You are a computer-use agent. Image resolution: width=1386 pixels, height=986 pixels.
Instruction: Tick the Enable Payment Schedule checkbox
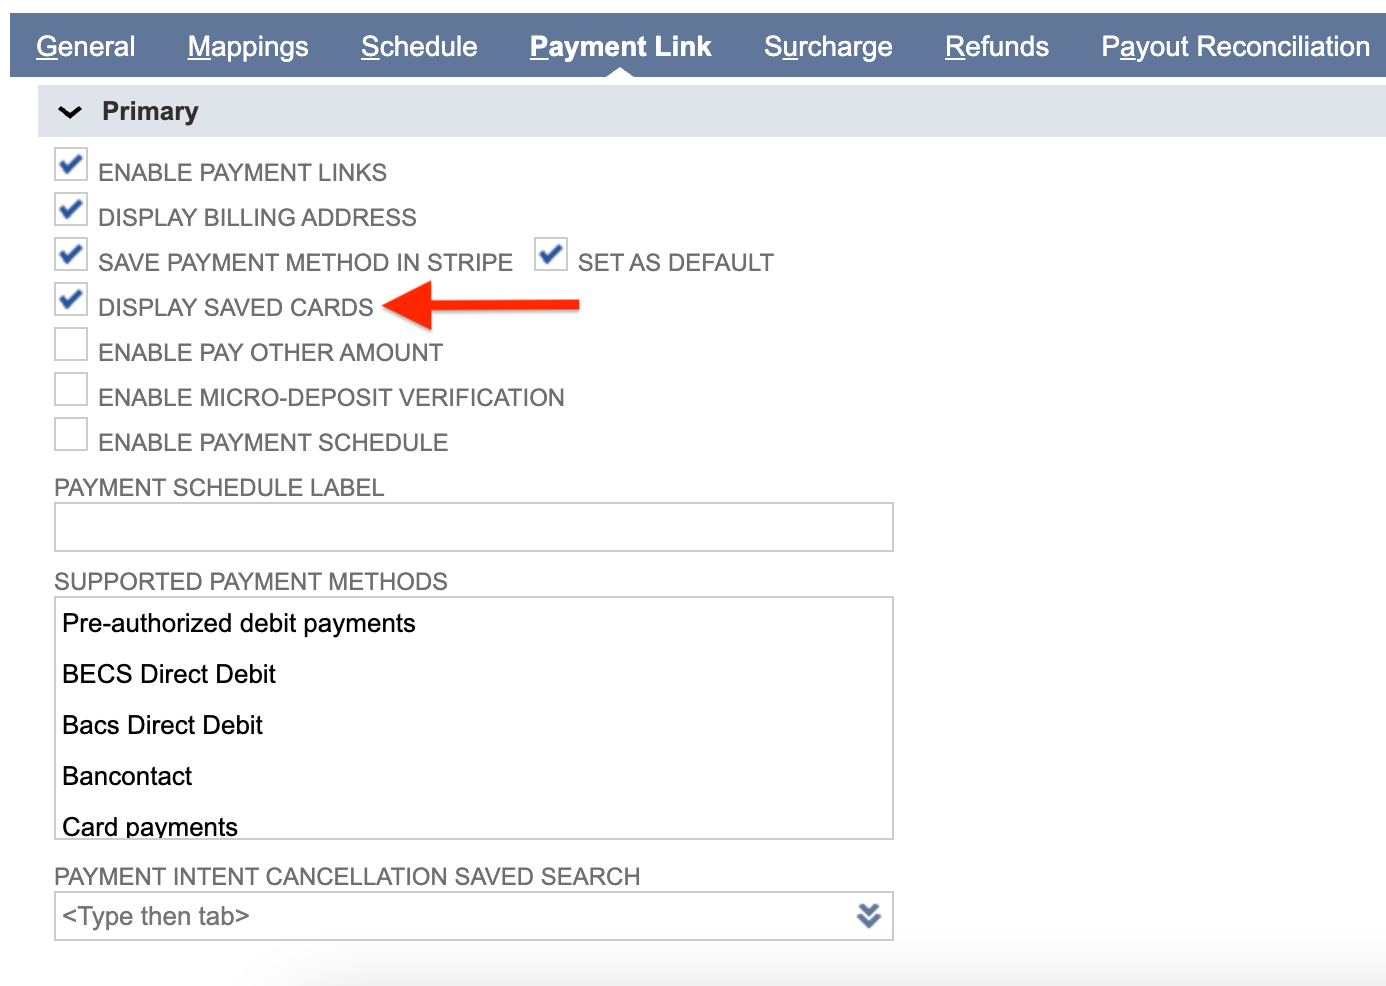pos(71,435)
